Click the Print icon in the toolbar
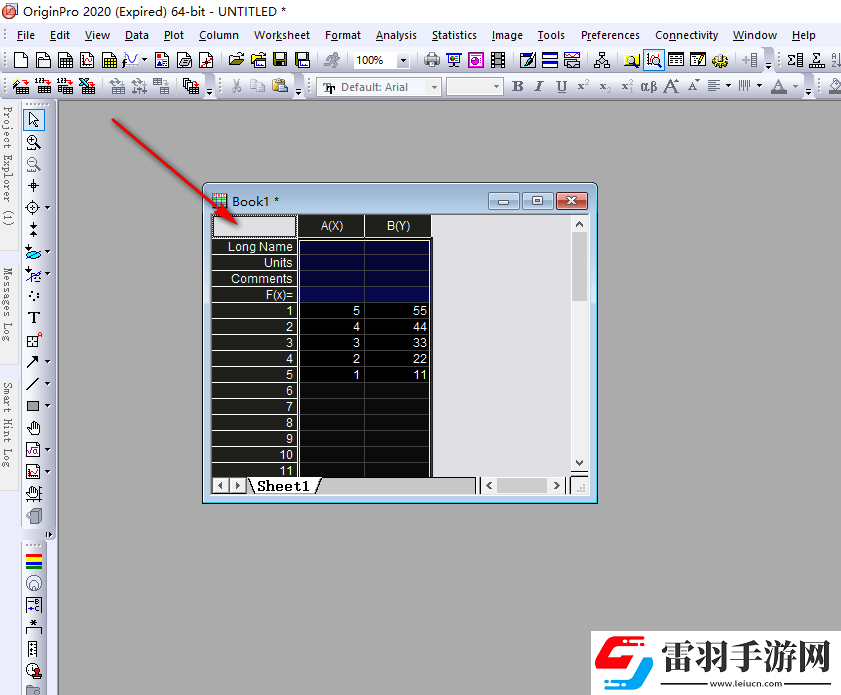 click(x=432, y=61)
